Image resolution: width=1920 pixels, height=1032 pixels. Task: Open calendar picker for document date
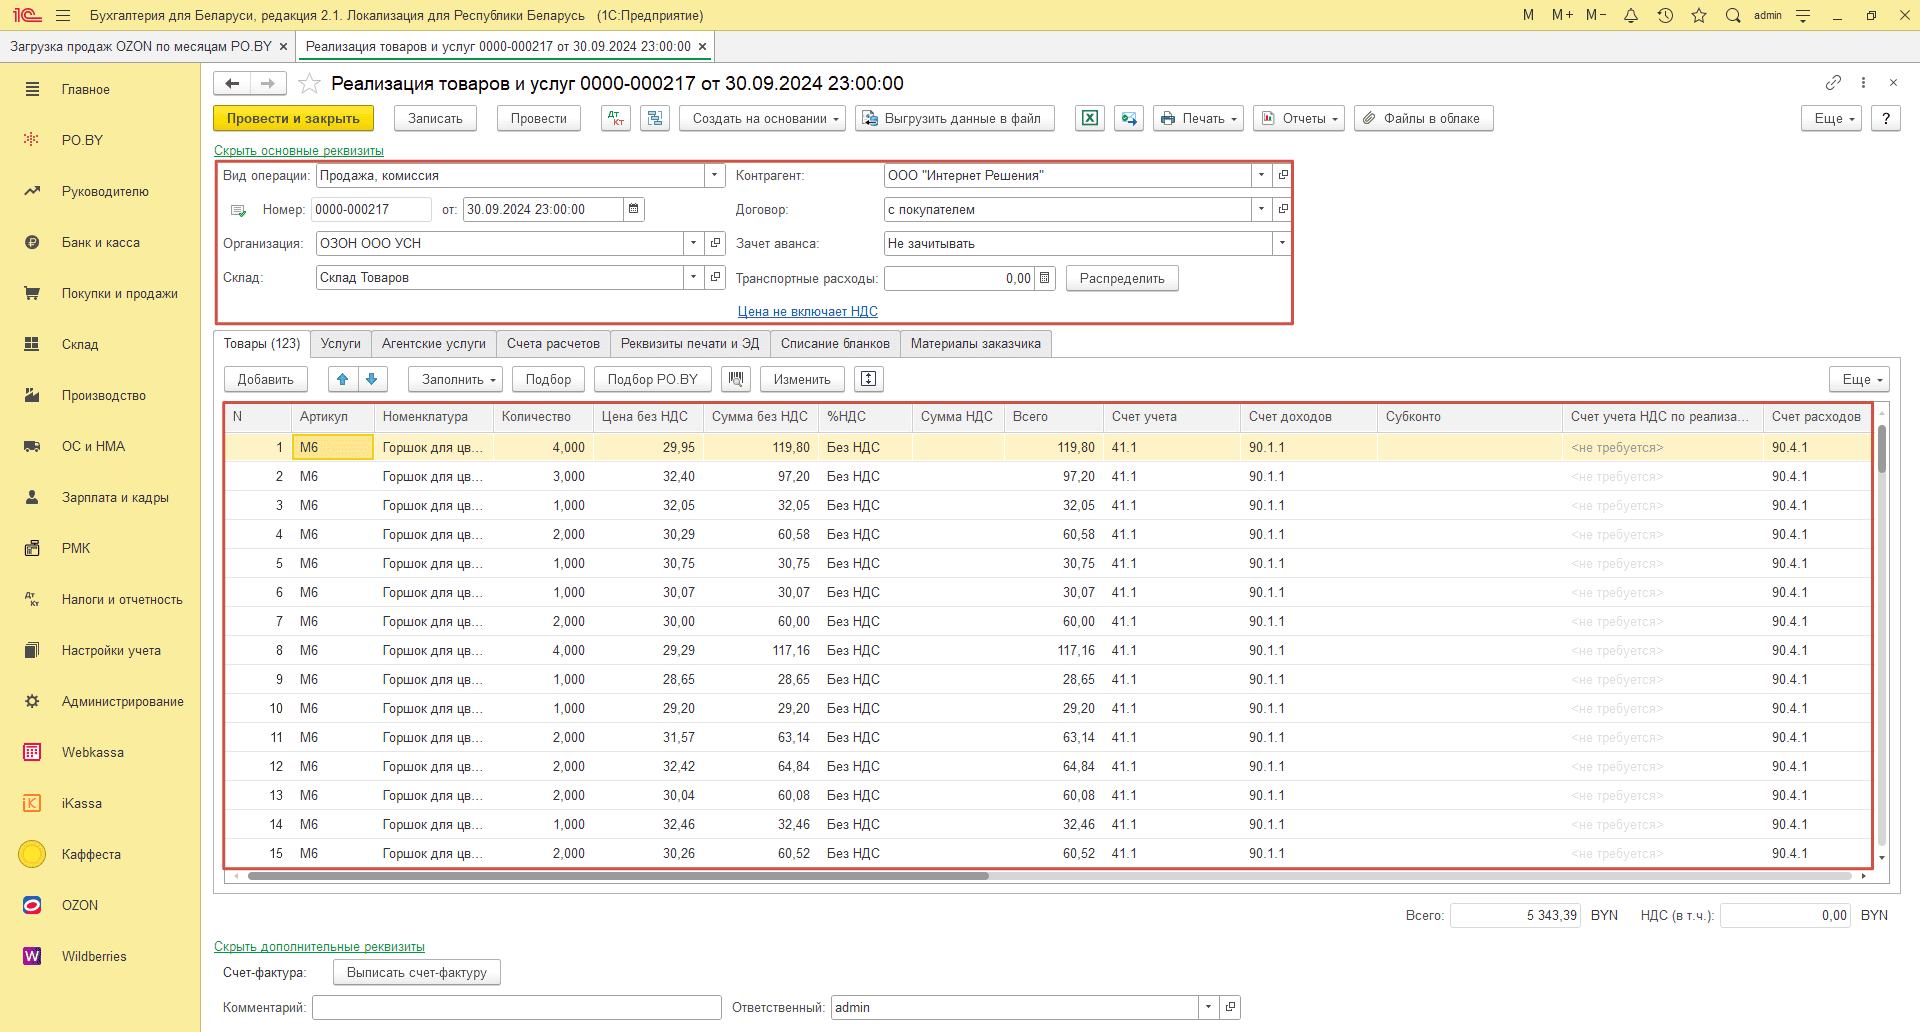click(x=634, y=209)
